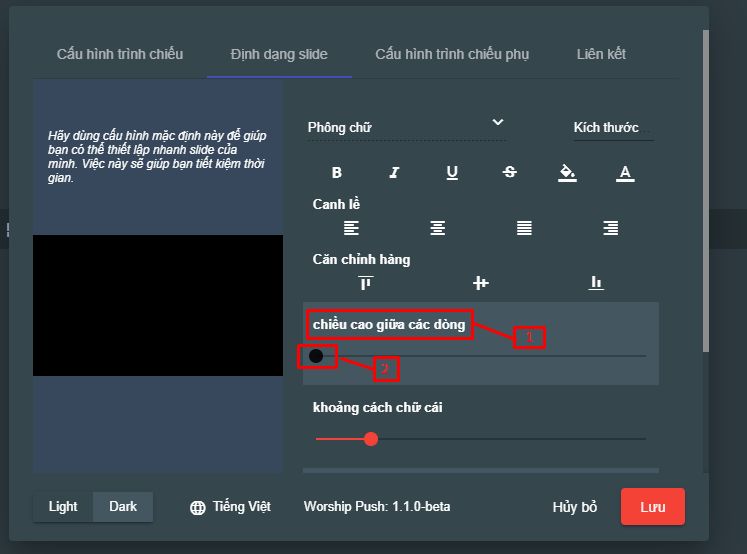The width and height of the screenshot is (747, 554).
Task: Switch to Cấu hình trình chiếu tab
Action: pos(120,54)
